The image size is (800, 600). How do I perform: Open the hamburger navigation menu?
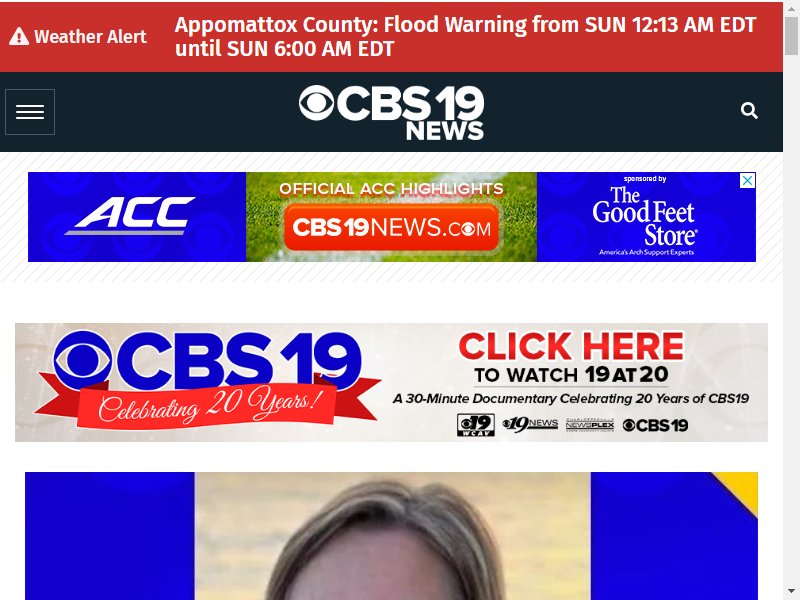click(30, 112)
